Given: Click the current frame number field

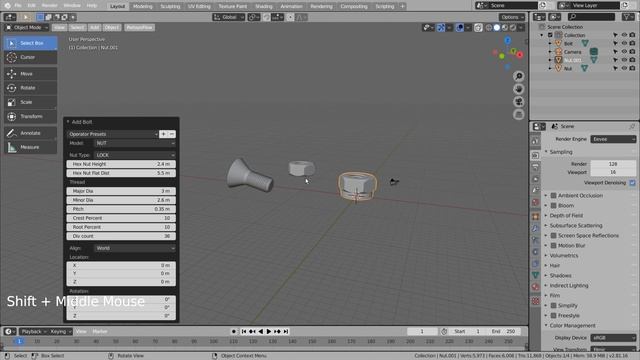Looking at the screenshot, I should pos(422,331).
